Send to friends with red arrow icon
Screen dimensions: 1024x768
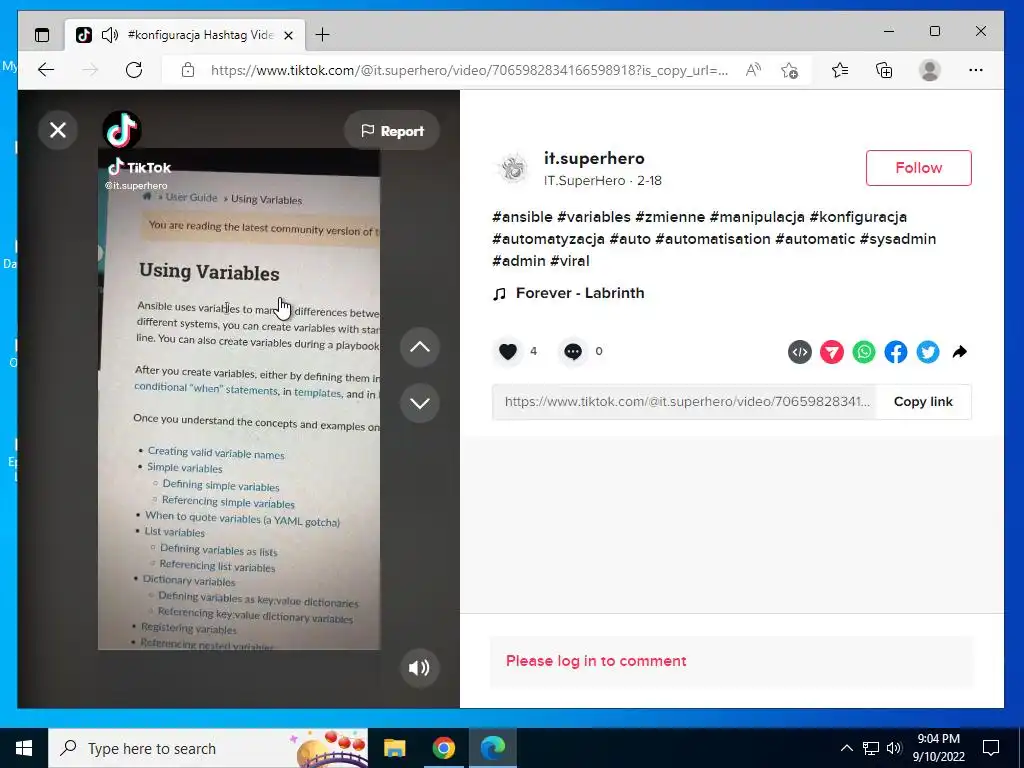coord(831,352)
